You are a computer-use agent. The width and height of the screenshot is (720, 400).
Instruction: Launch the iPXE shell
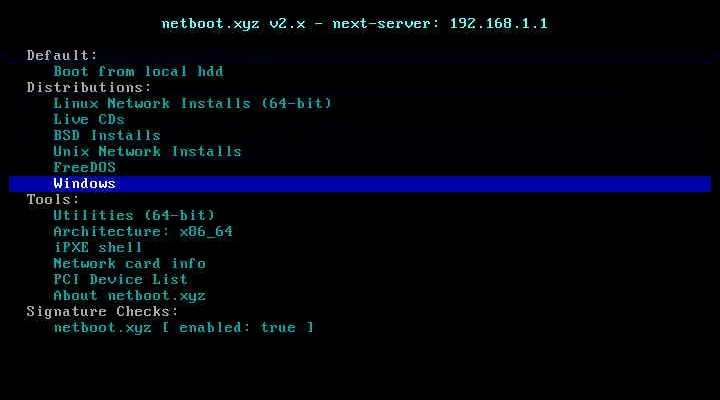[98, 248]
